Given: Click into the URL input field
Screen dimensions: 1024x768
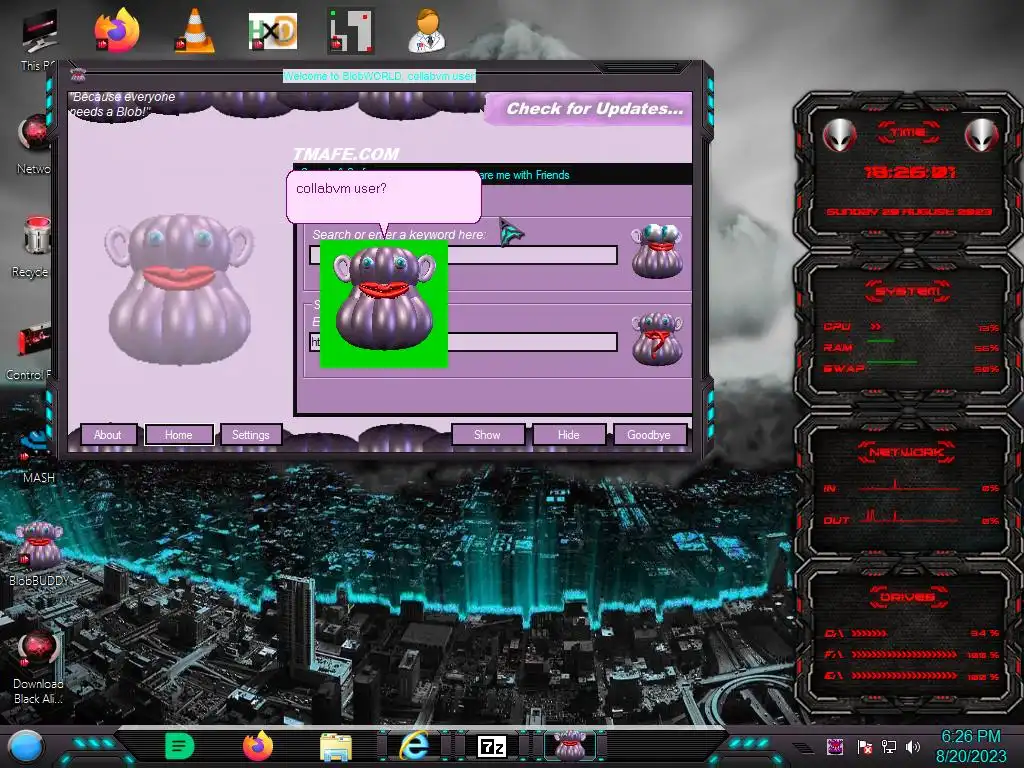Looking at the screenshot, I should pyautogui.click(x=532, y=342).
